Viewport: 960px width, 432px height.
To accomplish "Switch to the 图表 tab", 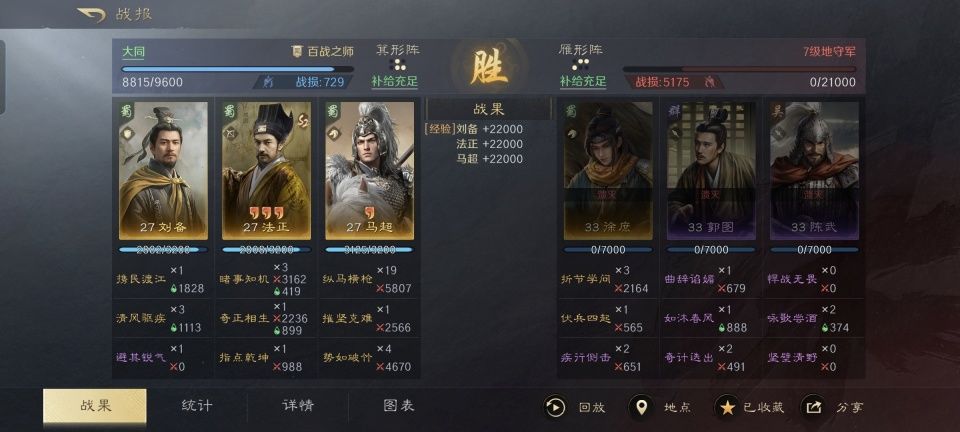I will 399,406.
